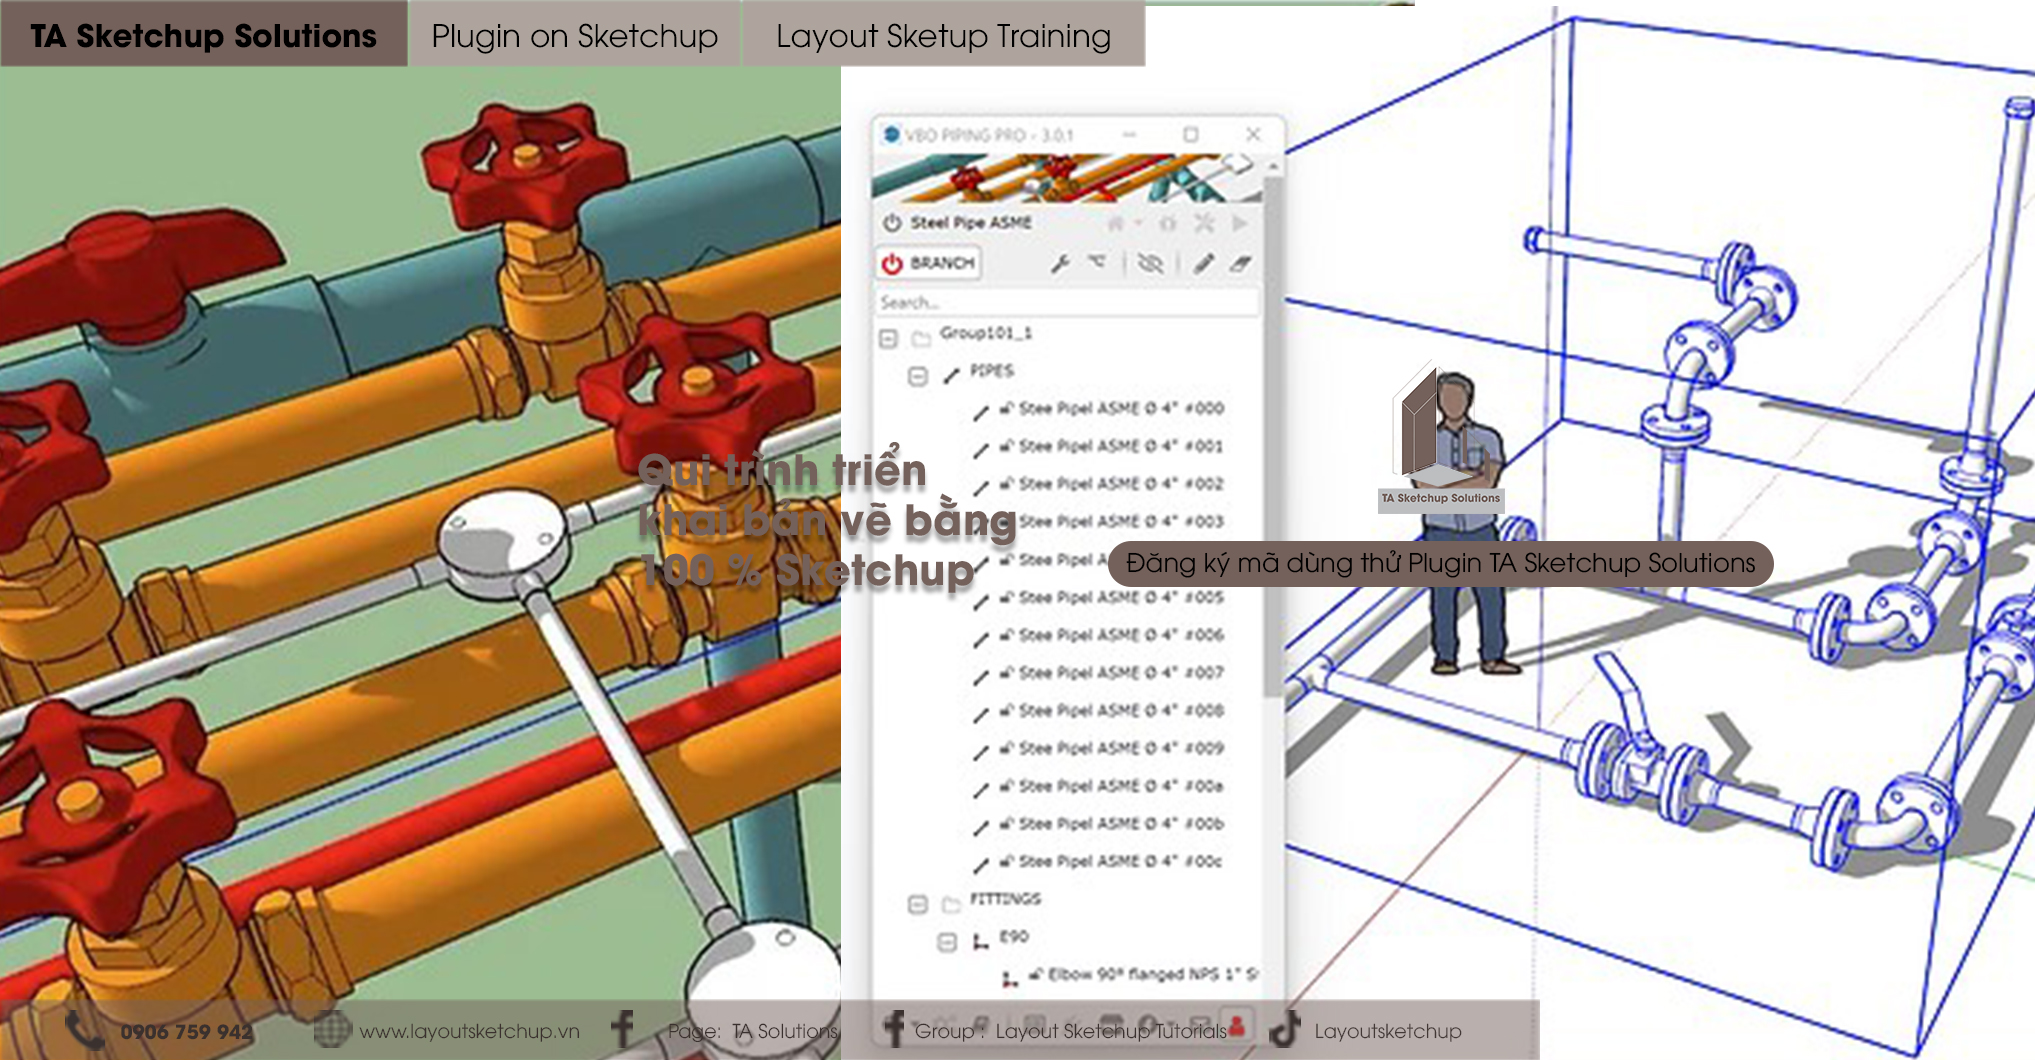The width and height of the screenshot is (2035, 1060).
Task: Click the PIPES tree label
Action: [991, 371]
